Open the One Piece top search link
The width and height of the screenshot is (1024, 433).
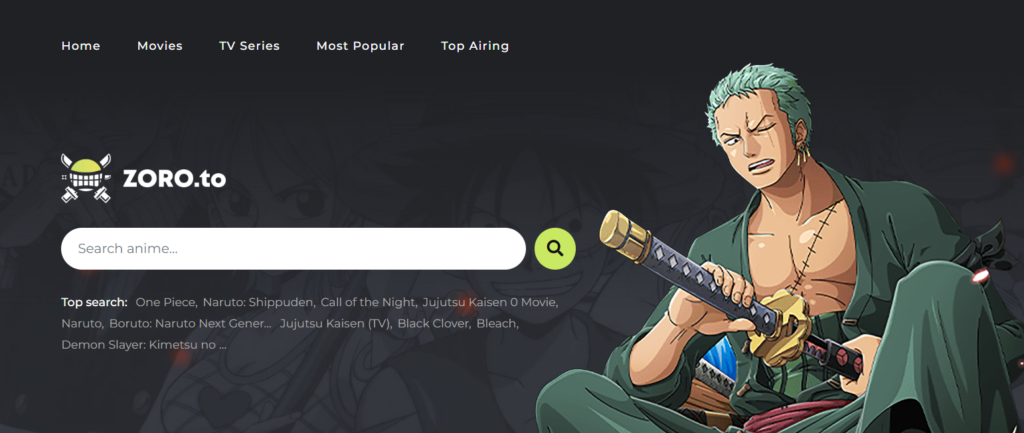[x=165, y=302]
